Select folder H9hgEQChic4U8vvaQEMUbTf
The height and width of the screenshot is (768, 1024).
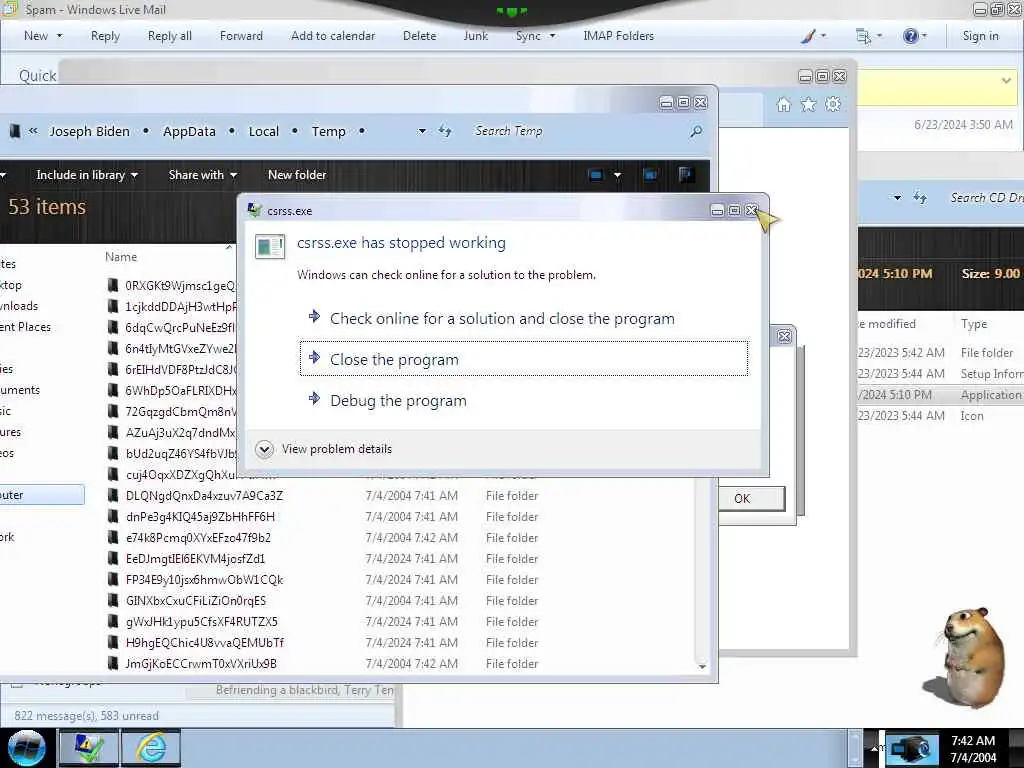(204, 643)
